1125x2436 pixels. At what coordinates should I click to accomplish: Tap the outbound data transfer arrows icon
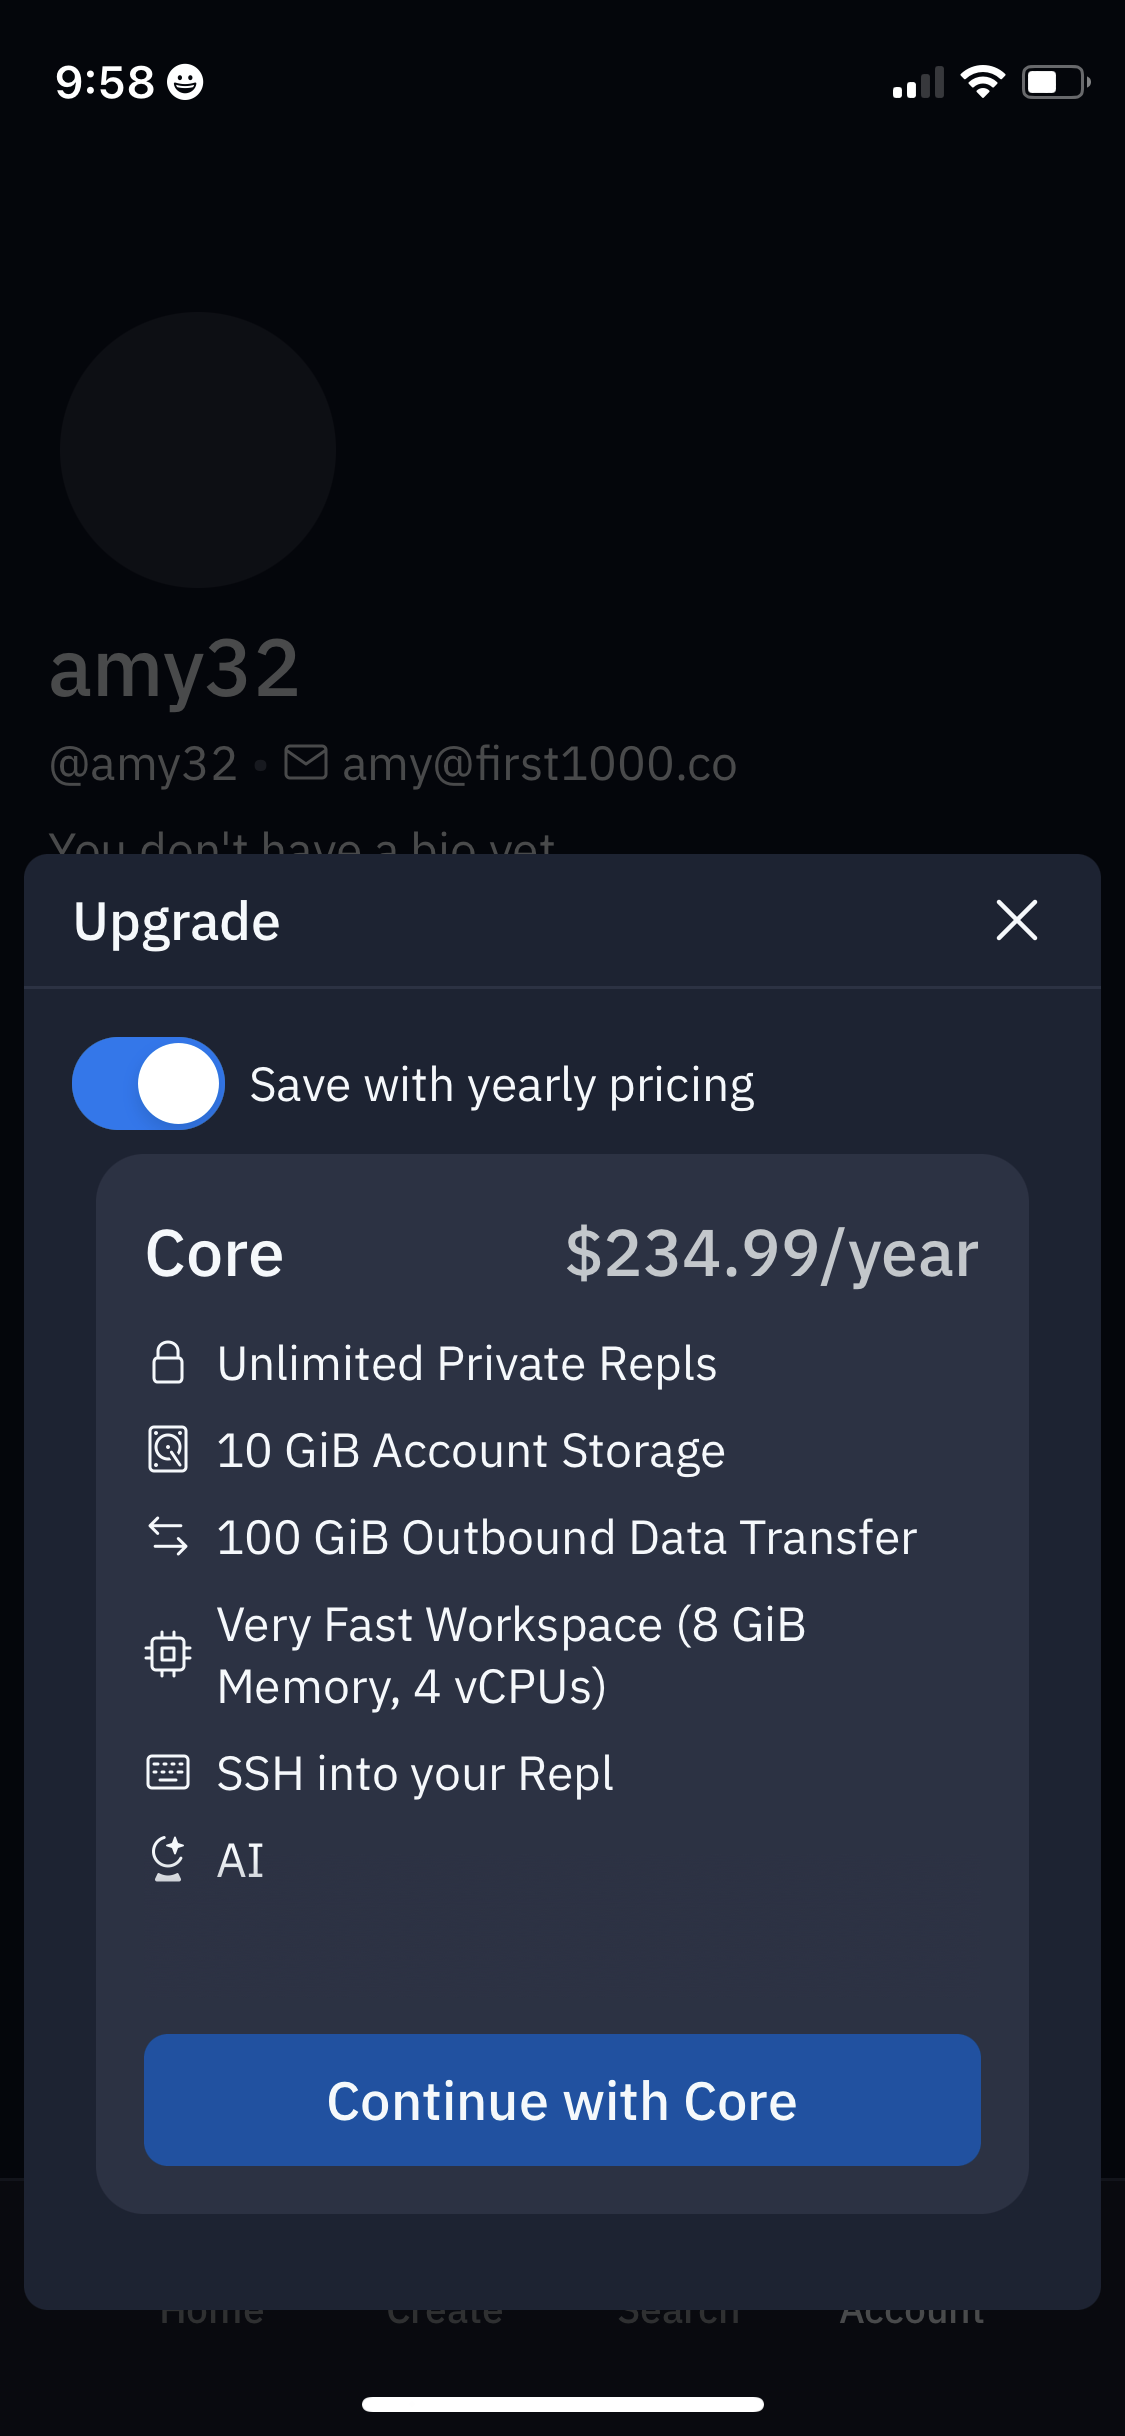pyautogui.click(x=168, y=1537)
